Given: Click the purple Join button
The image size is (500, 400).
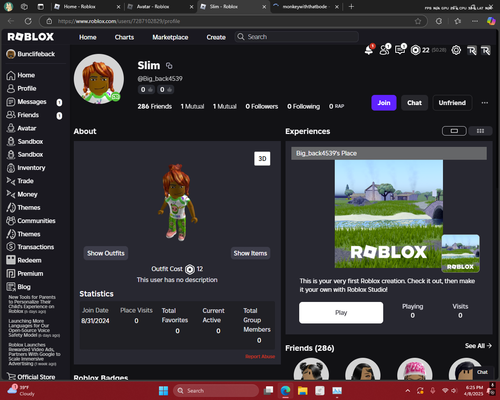Looking at the screenshot, I should pos(384,103).
